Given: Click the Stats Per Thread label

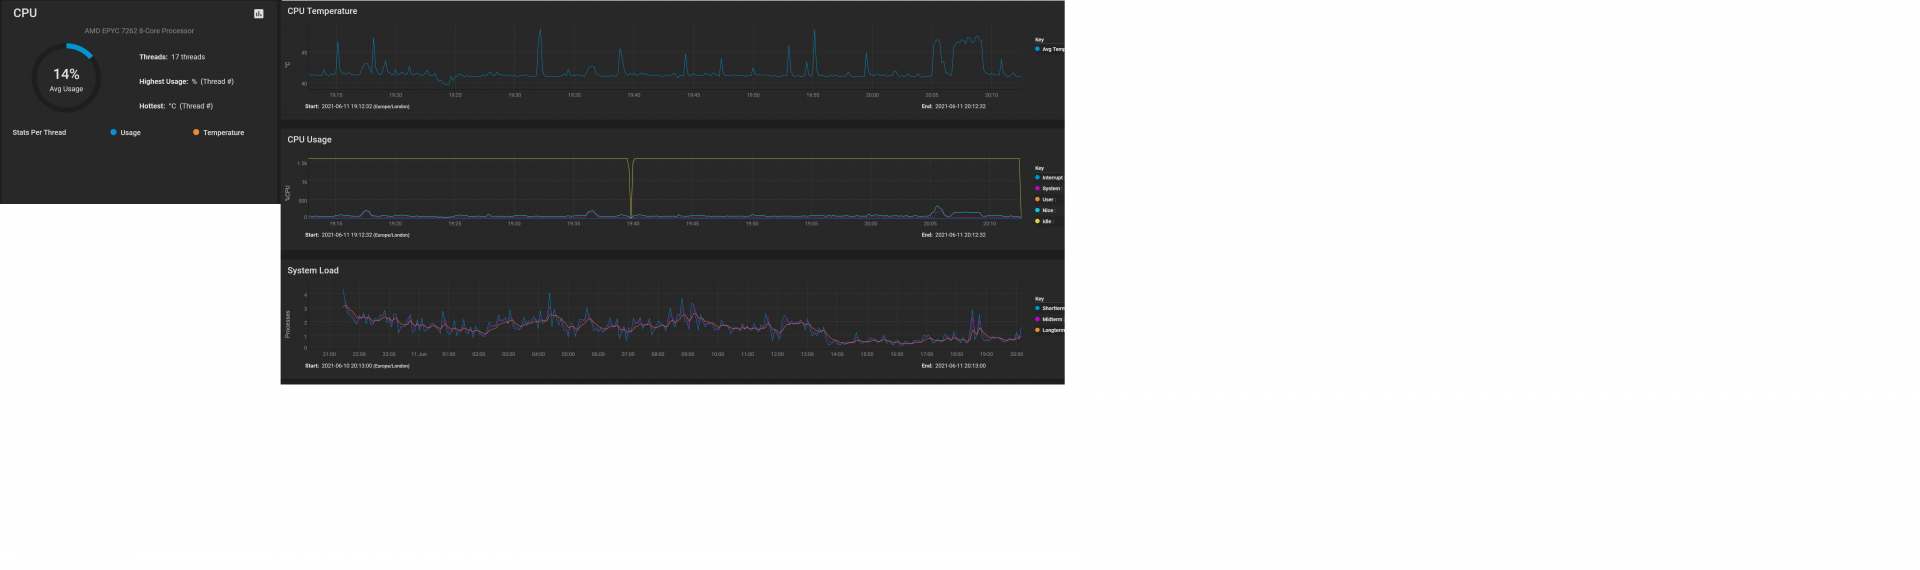Looking at the screenshot, I should (39, 132).
